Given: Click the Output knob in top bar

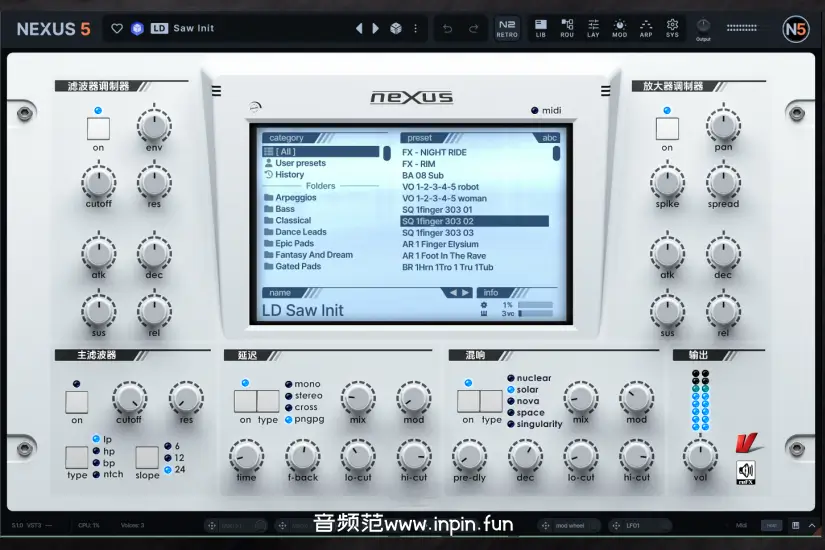Looking at the screenshot, I should point(703,26).
